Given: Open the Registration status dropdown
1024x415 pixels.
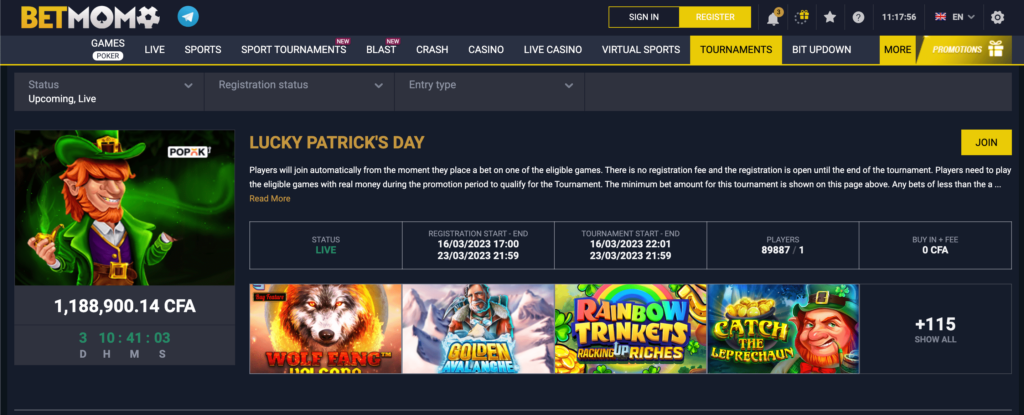Looking at the screenshot, I should tap(300, 91).
